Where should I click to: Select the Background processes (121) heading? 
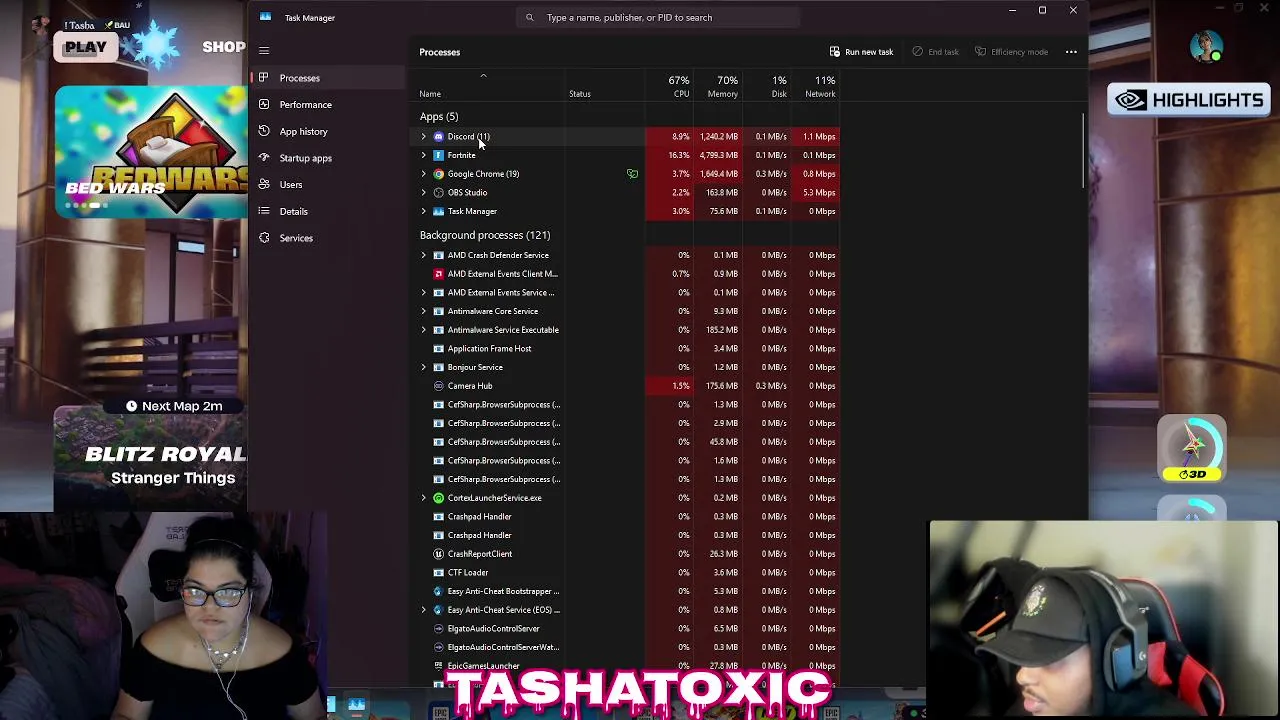tap(485, 235)
